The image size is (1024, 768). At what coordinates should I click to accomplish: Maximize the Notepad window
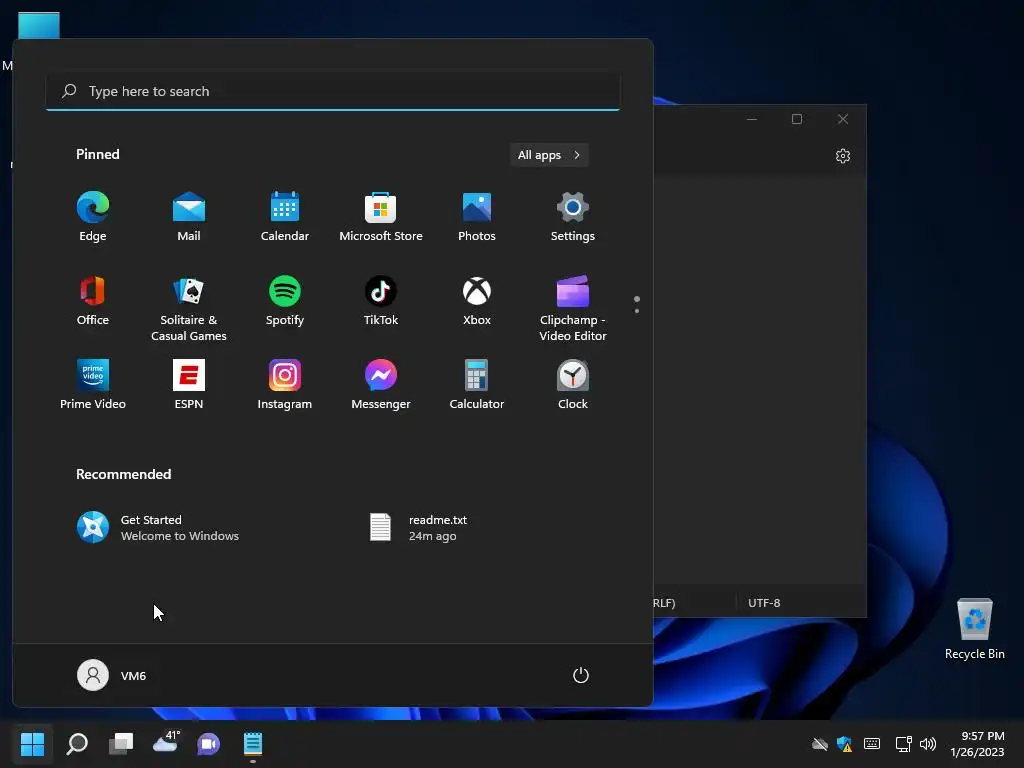797,119
